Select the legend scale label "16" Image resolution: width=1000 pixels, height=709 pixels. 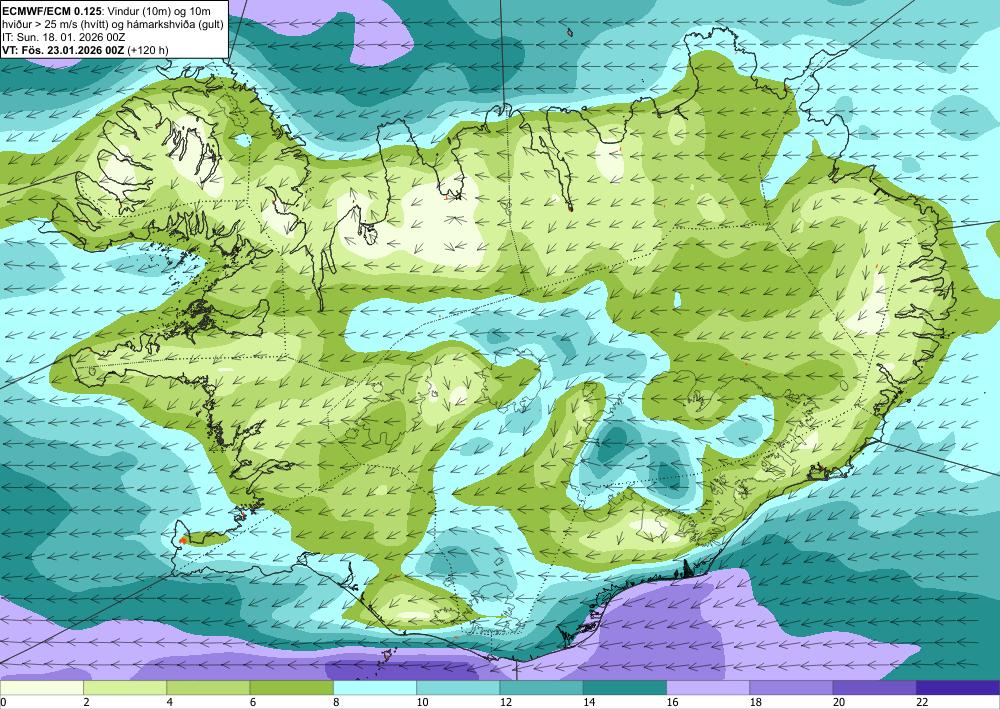[x=672, y=702]
